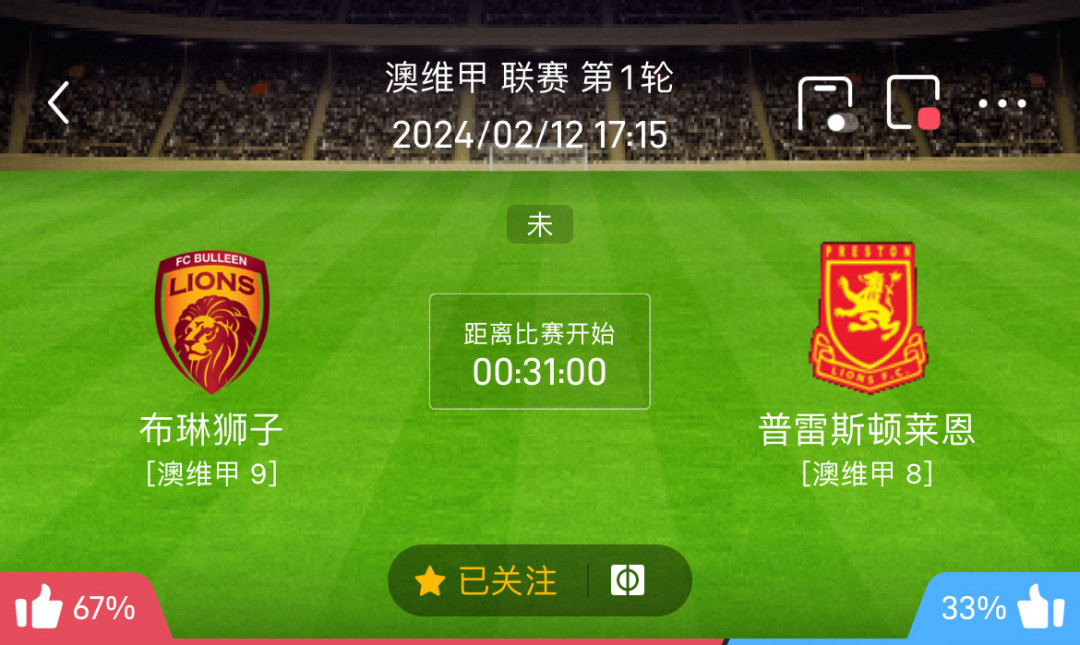Toggle the 已关注 followed button
Screen dimensions: 1080x645
point(486,581)
